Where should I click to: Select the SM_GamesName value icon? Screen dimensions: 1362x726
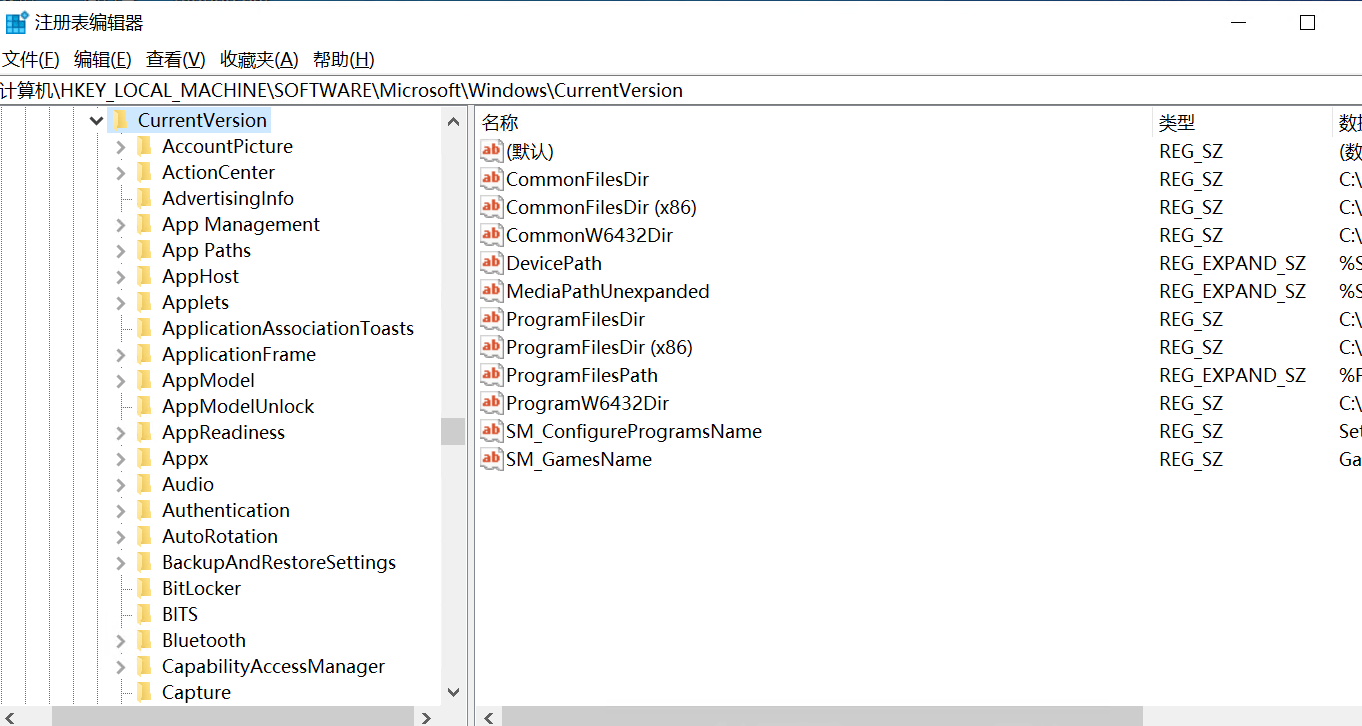(x=491, y=459)
